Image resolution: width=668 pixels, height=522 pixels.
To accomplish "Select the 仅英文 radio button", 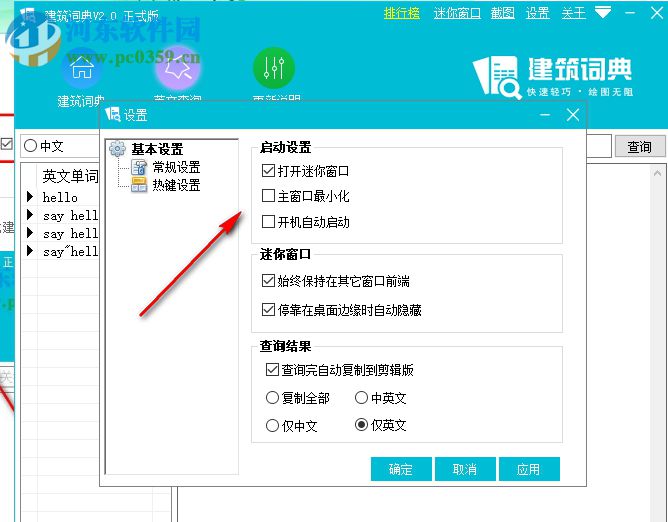I will [x=361, y=425].
